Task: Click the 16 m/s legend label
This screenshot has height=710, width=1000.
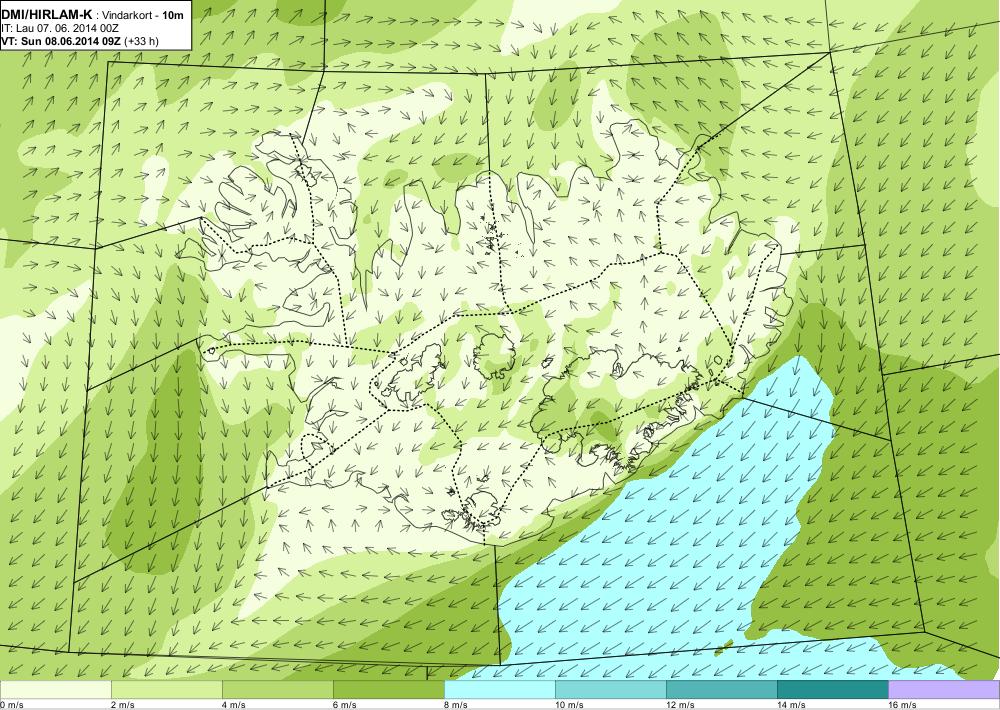Action: point(902,705)
